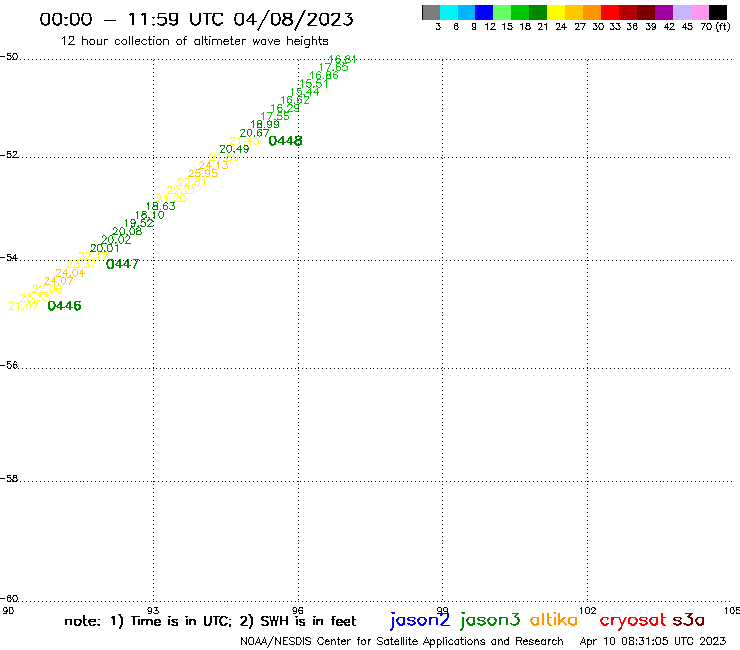
Task: Click the s3a satellite legend label
Action: coord(689,621)
